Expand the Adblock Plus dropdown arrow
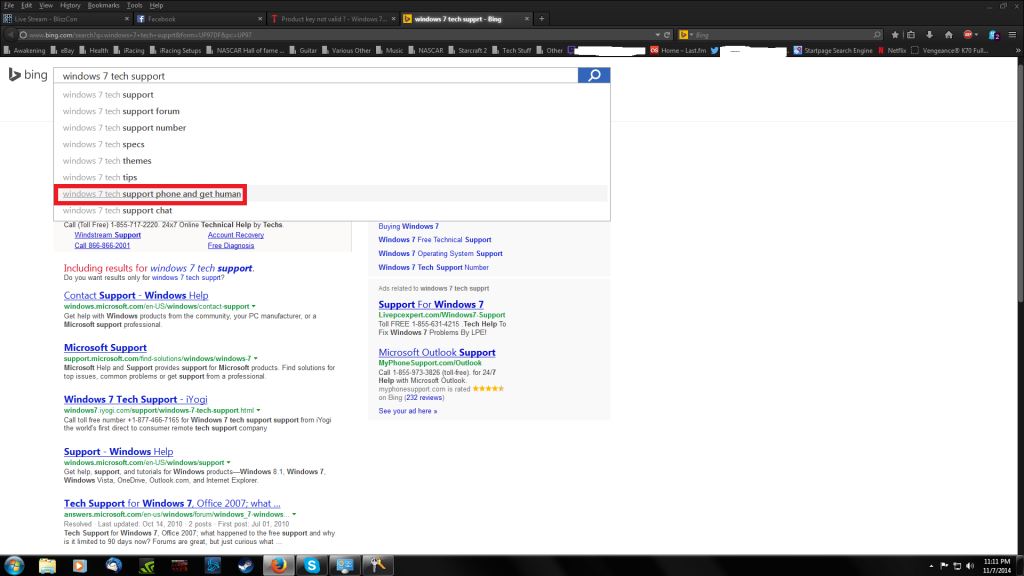This screenshot has height=576, width=1024. tap(976, 35)
